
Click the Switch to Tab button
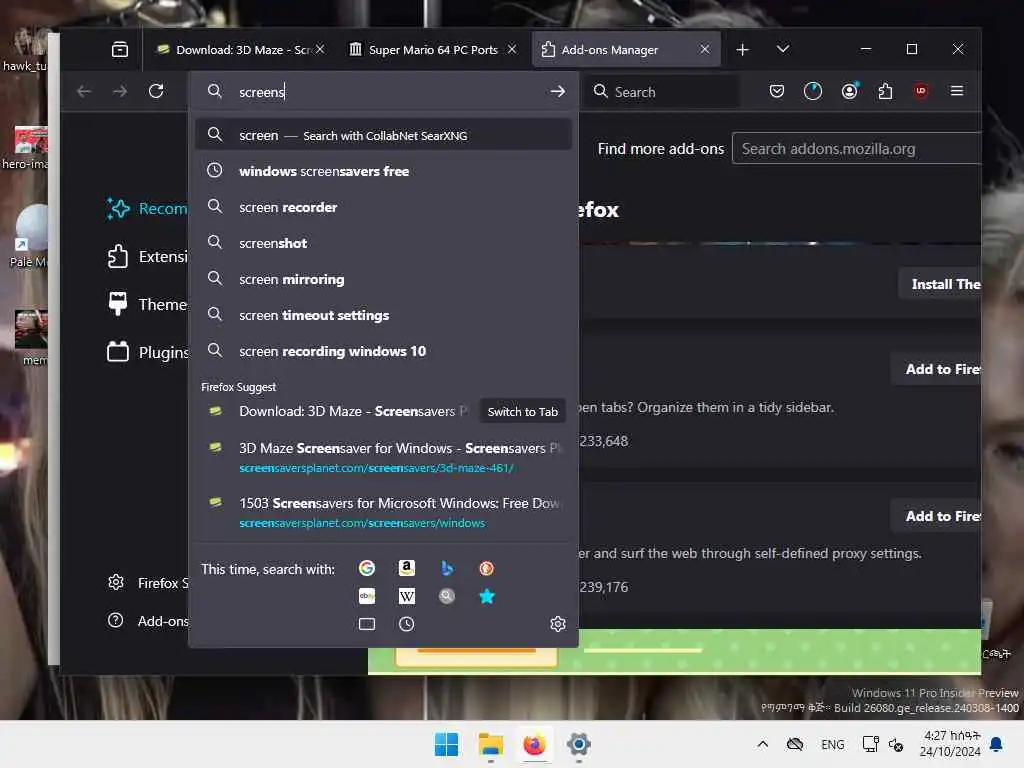click(x=522, y=411)
